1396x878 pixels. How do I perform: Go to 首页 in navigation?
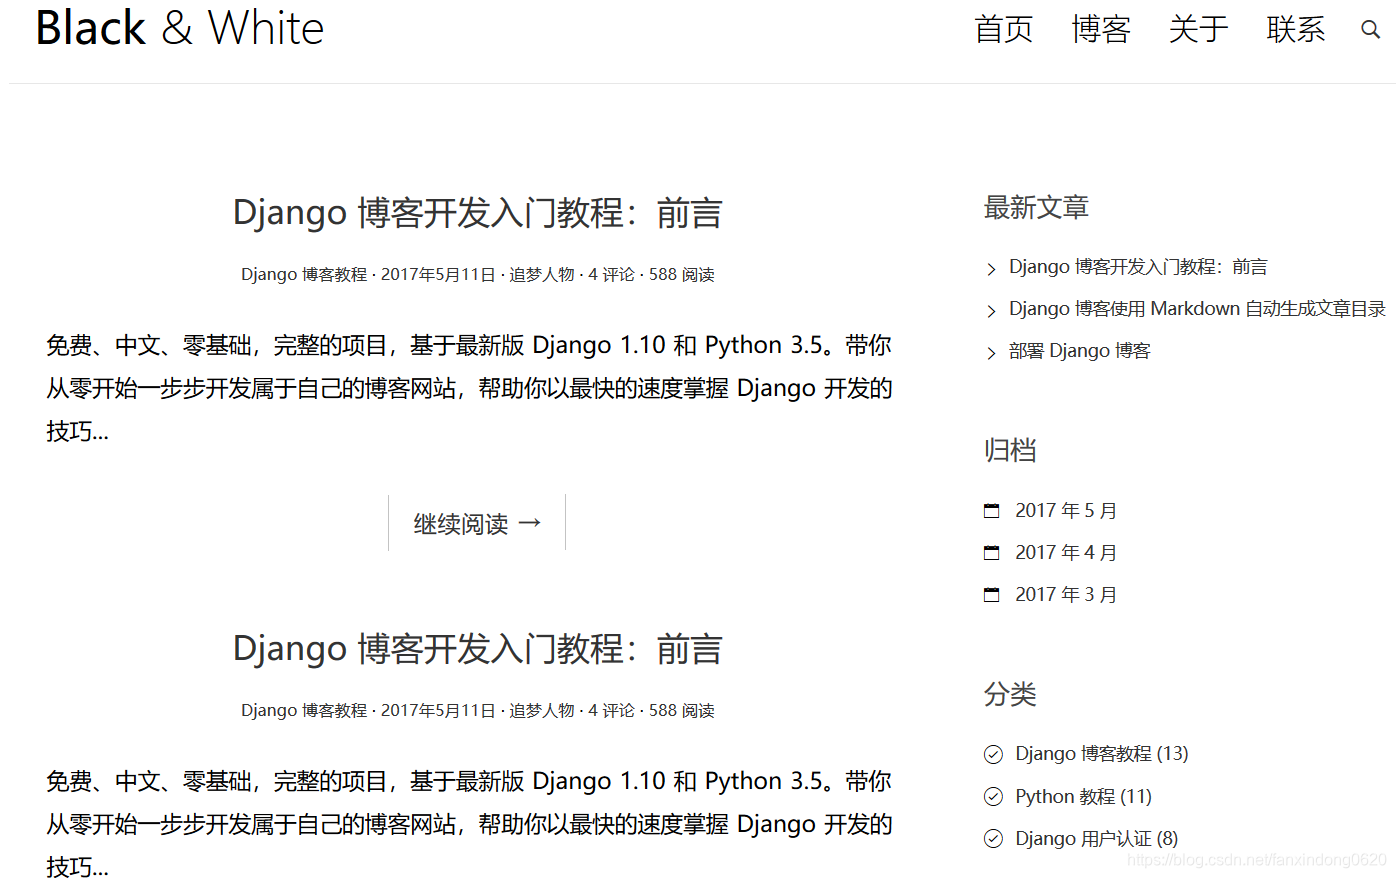(x=1003, y=29)
